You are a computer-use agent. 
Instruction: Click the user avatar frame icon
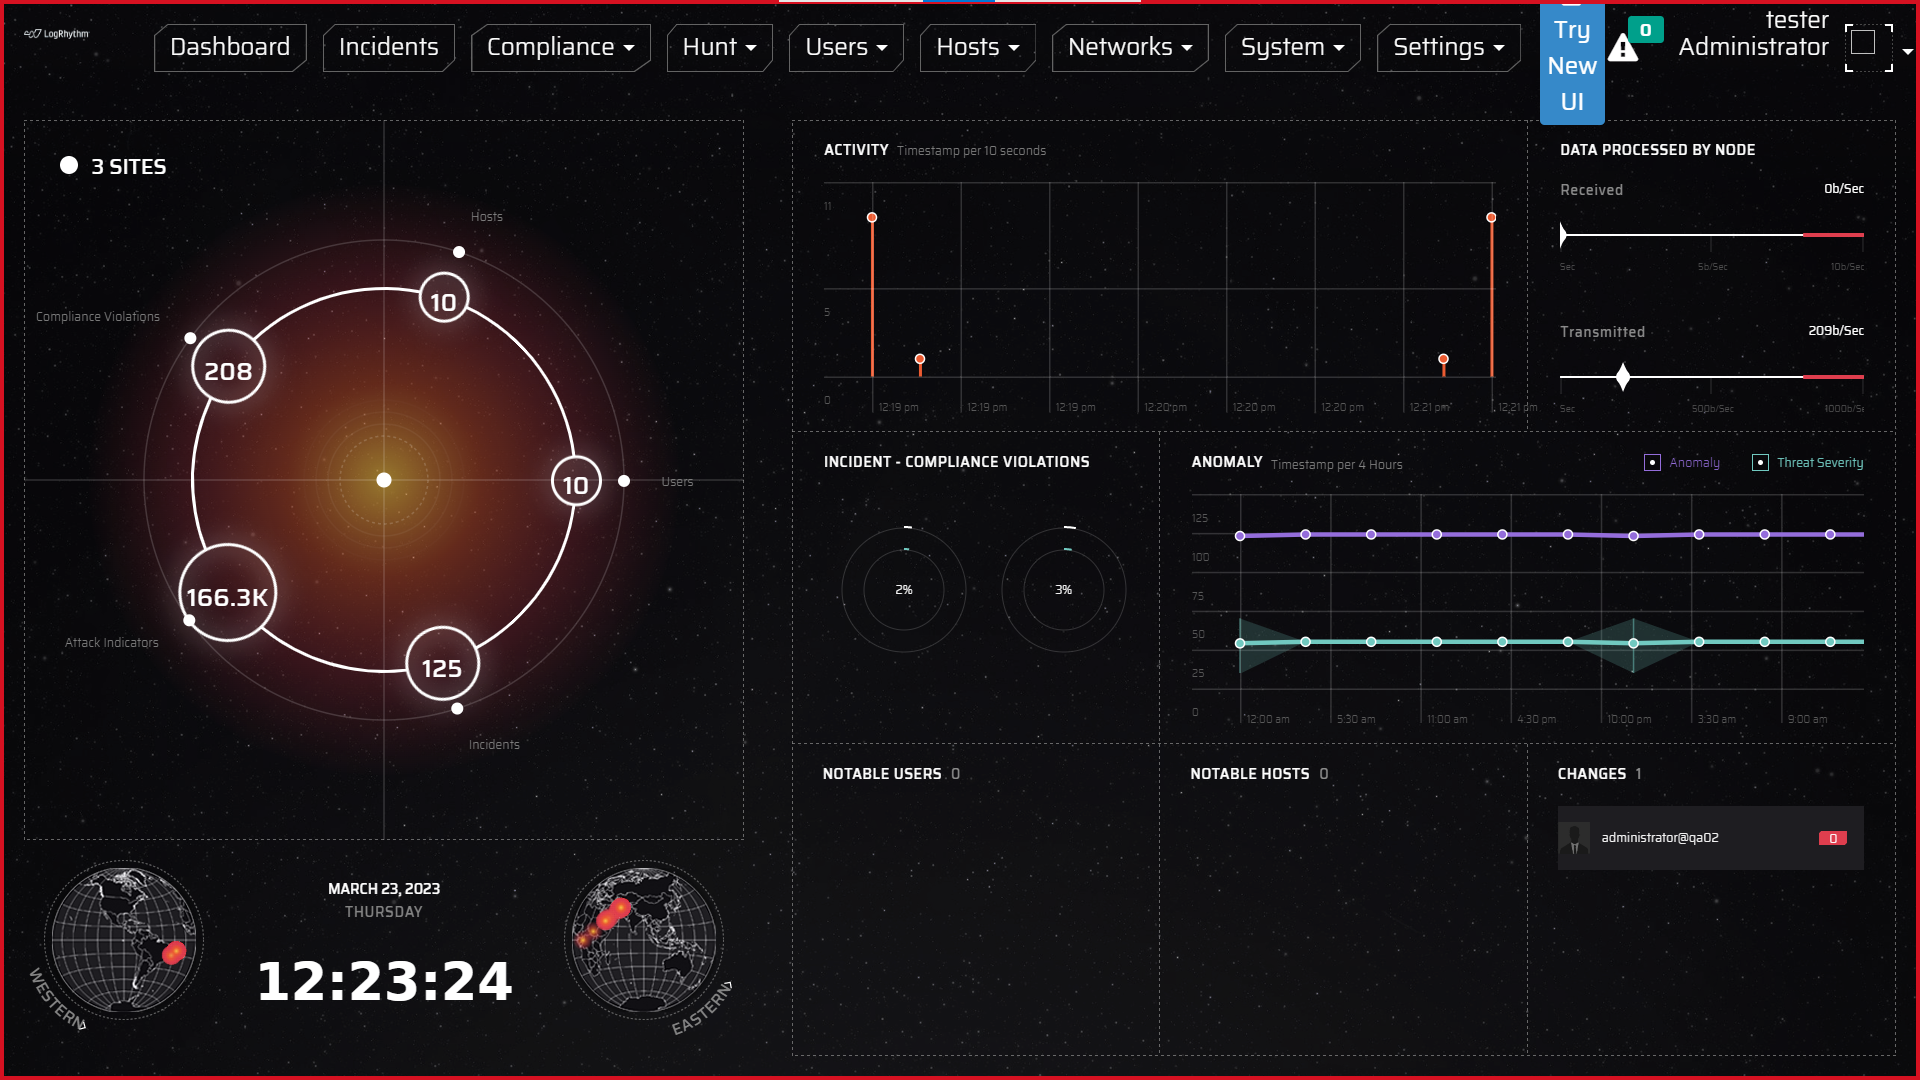(1867, 46)
